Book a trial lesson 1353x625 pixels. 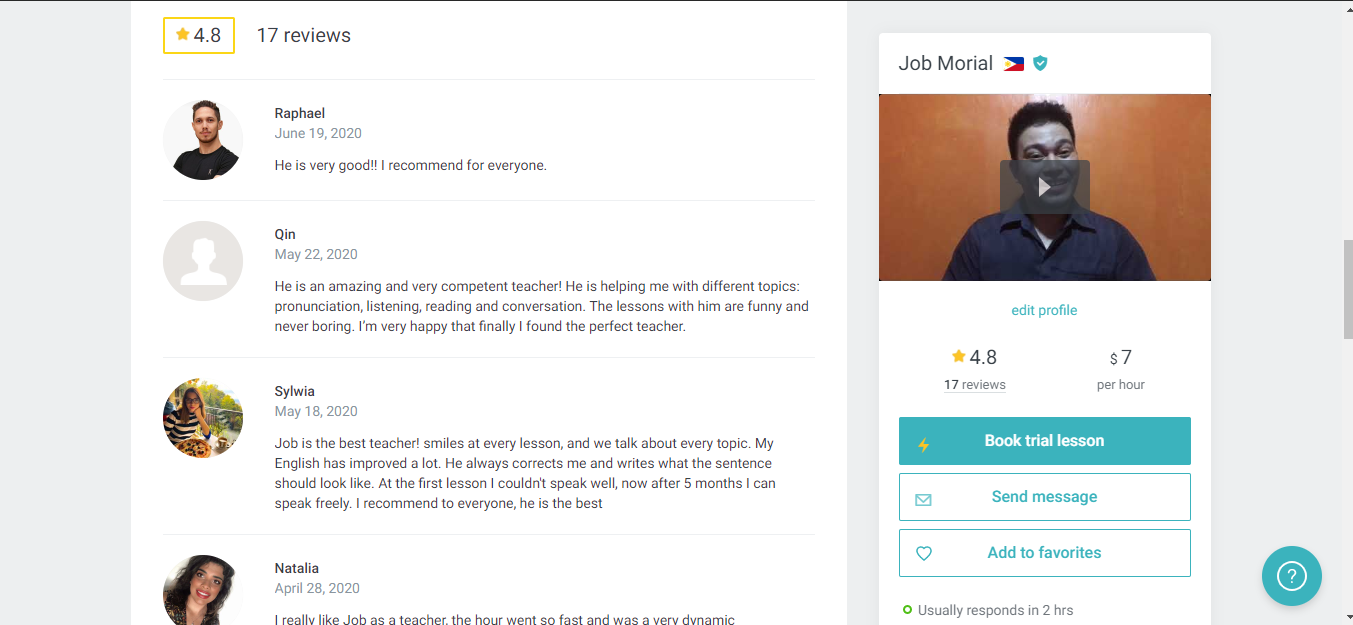pyautogui.click(x=1044, y=441)
